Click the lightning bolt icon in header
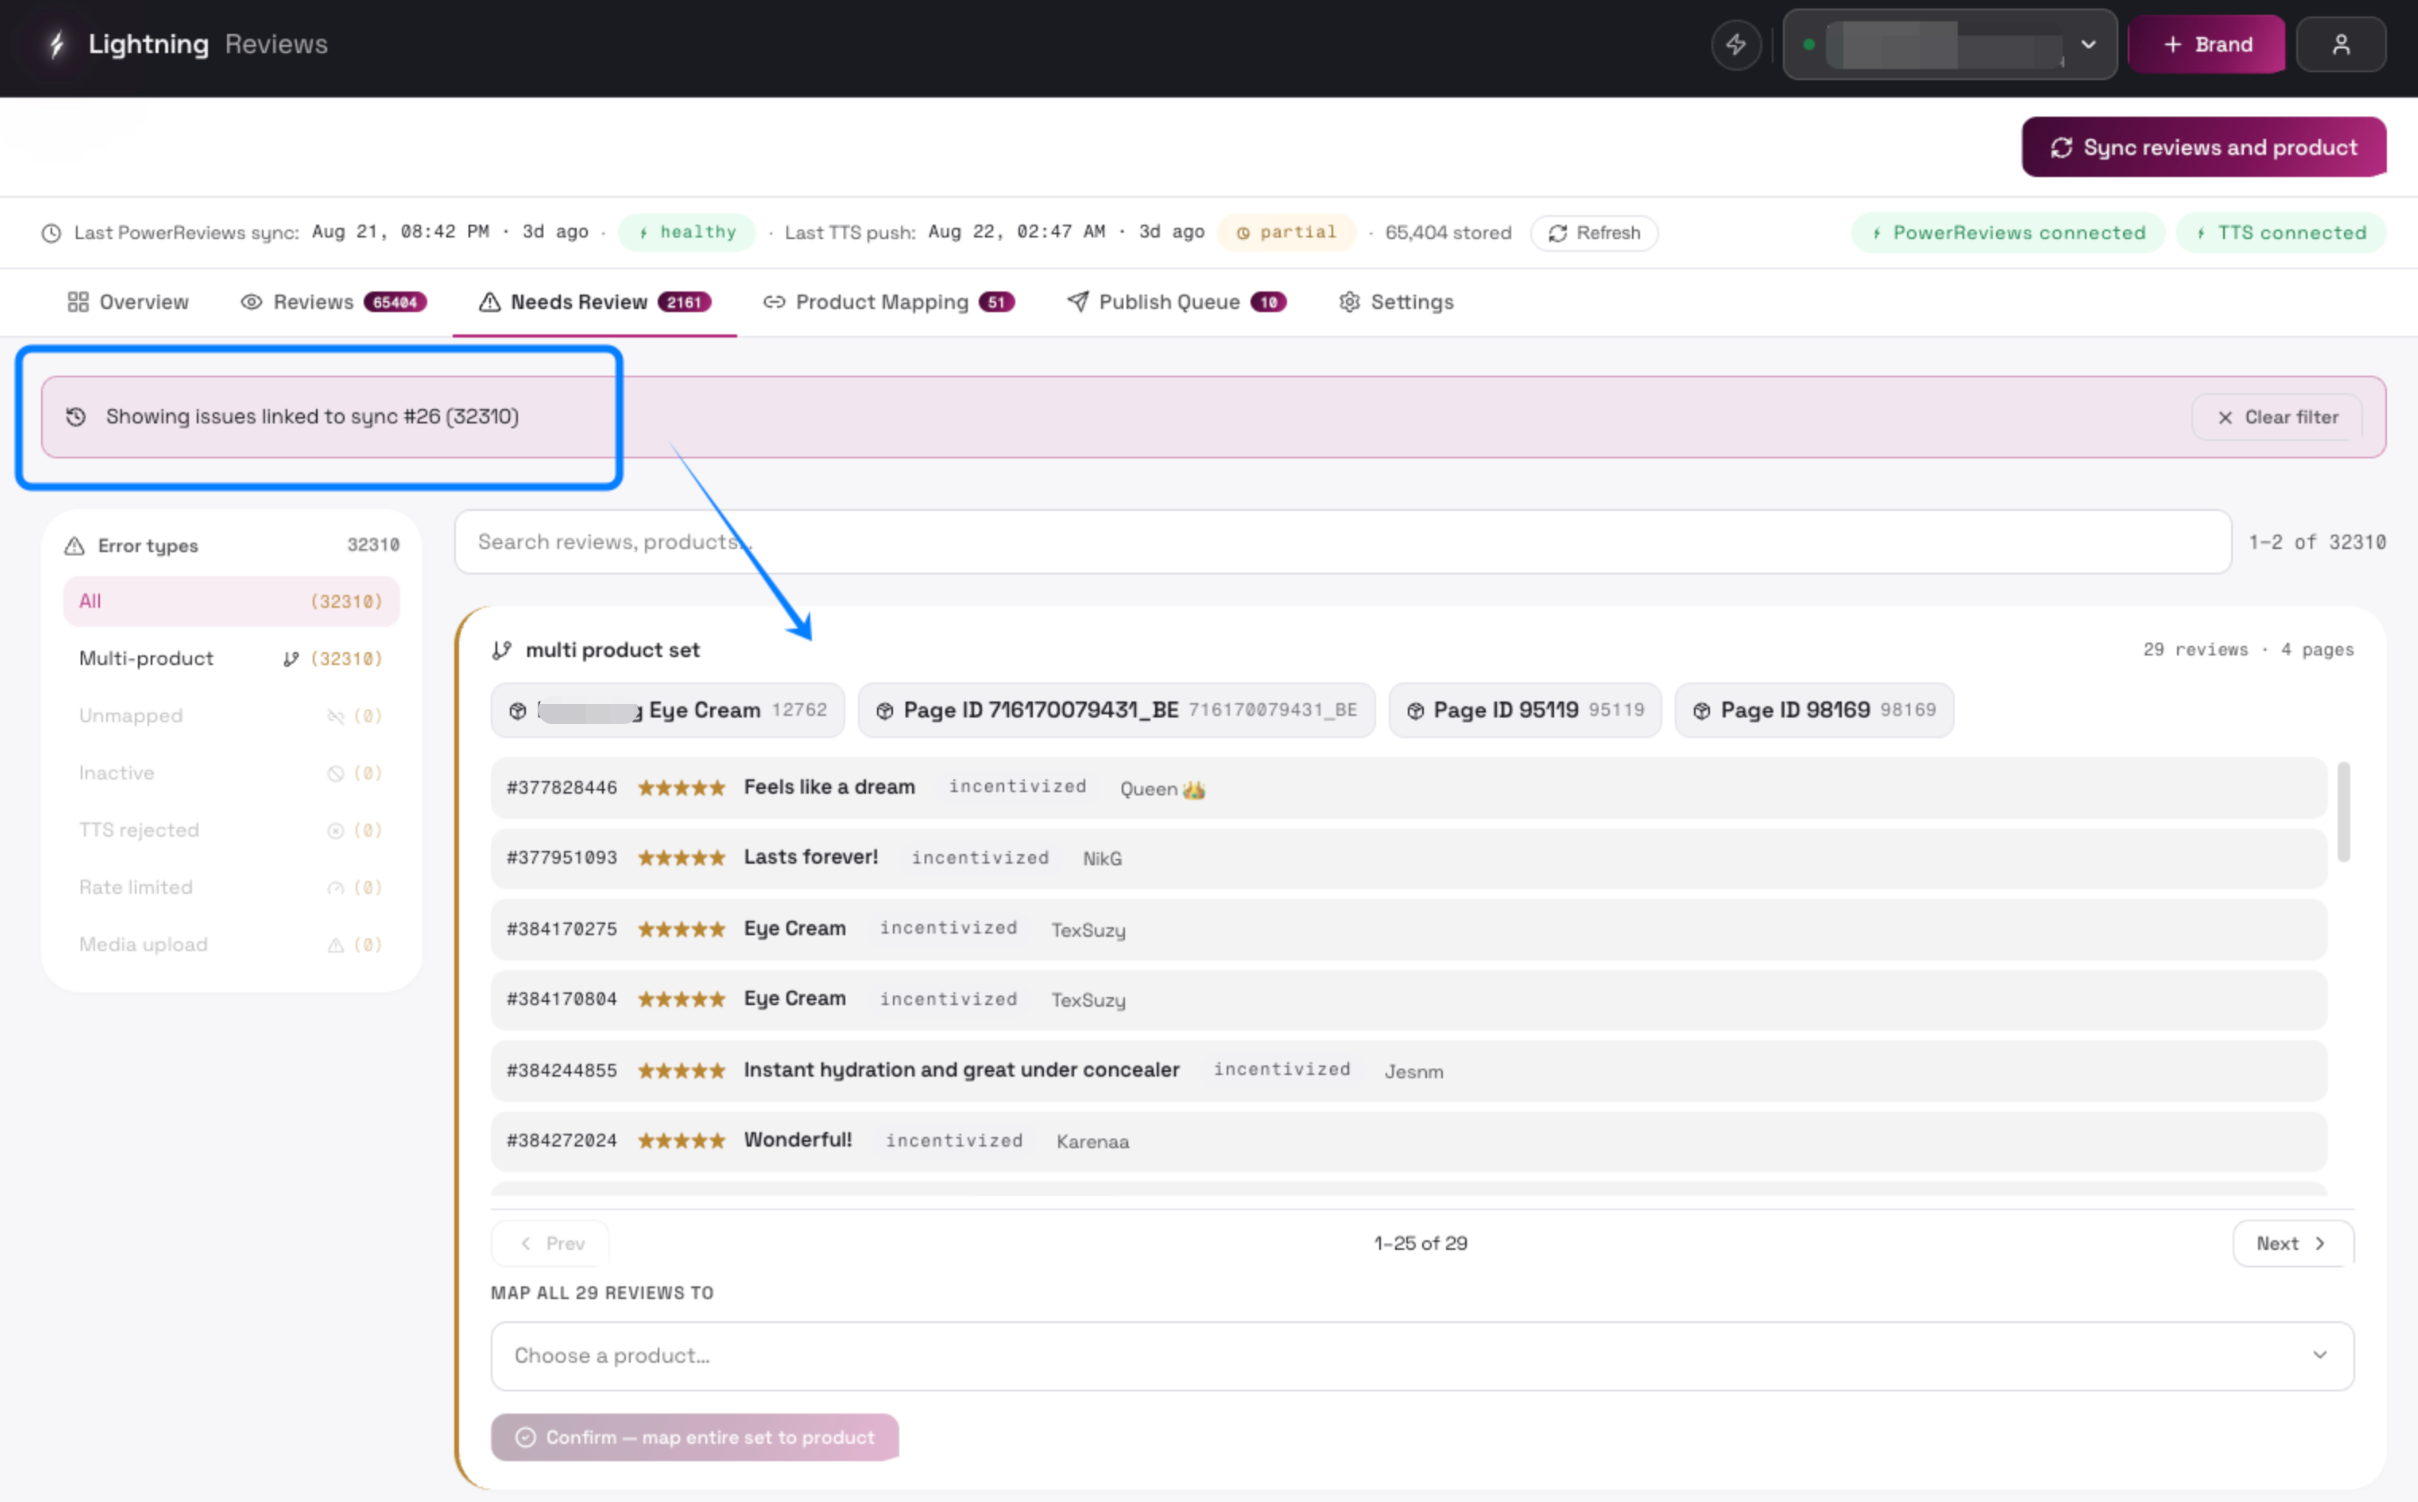Screen dimensions: 2418x1502 click(1735, 45)
